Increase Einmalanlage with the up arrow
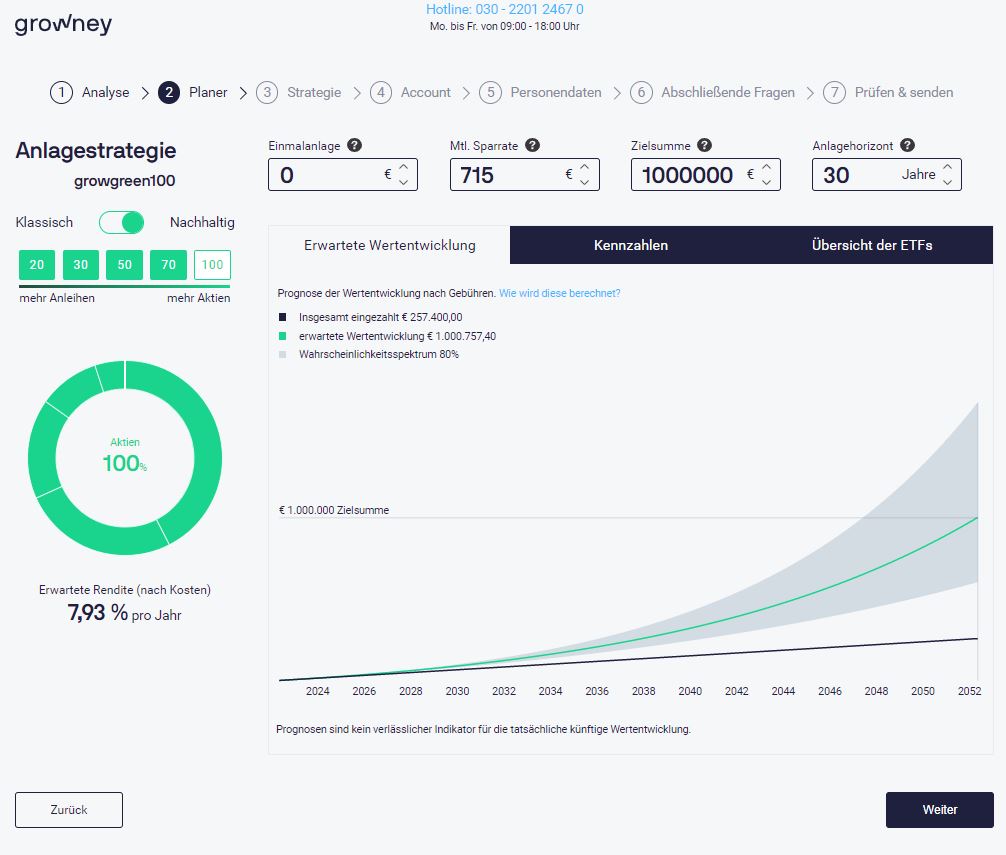The width and height of the screenshot is (1006, 855). pyautogui.click(x=403, y=168)
